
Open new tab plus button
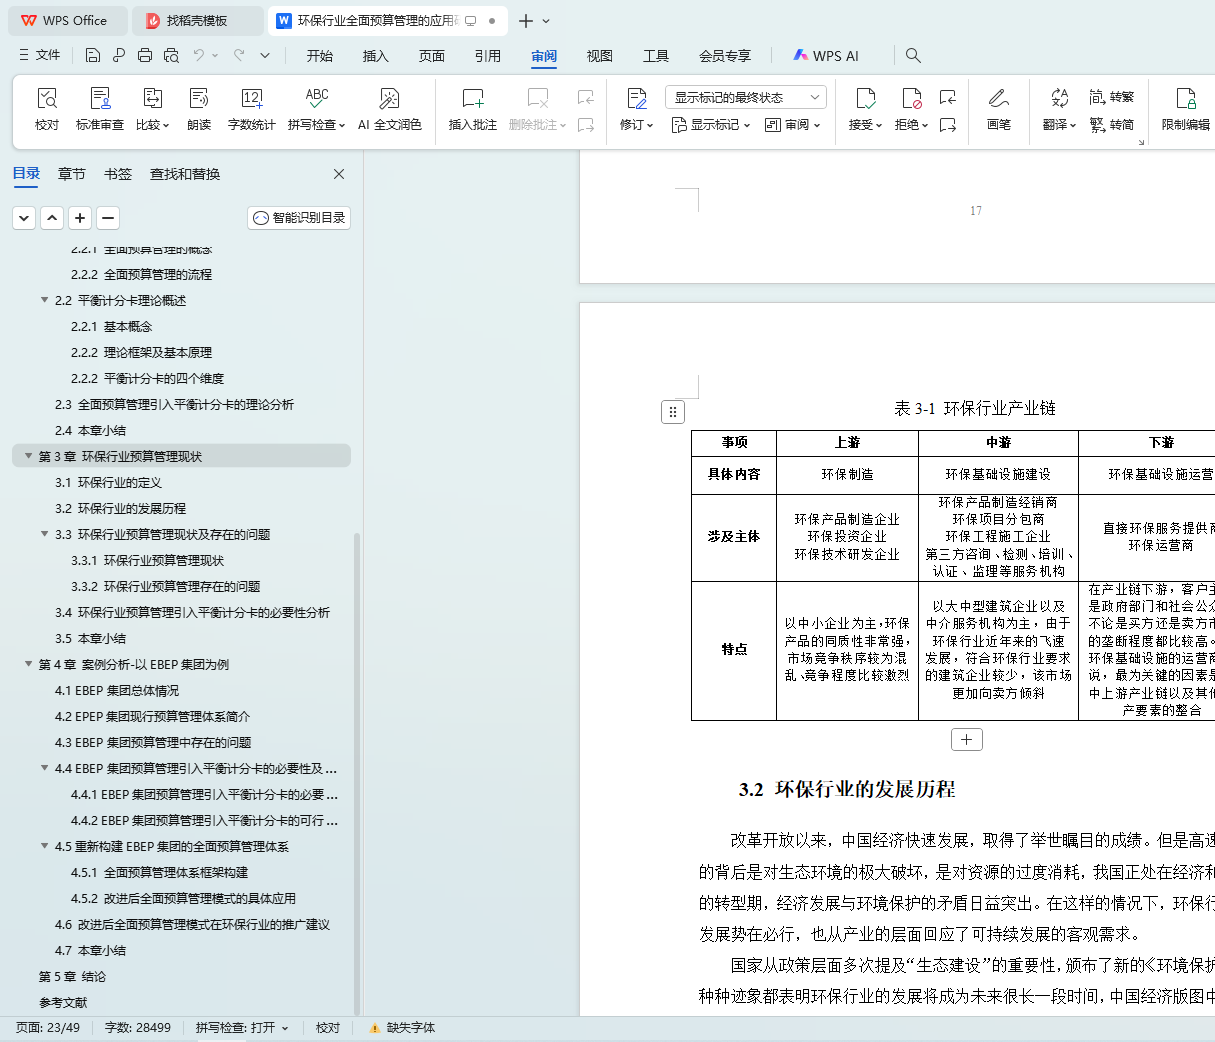pyautogui.click(x=526, y=20)
